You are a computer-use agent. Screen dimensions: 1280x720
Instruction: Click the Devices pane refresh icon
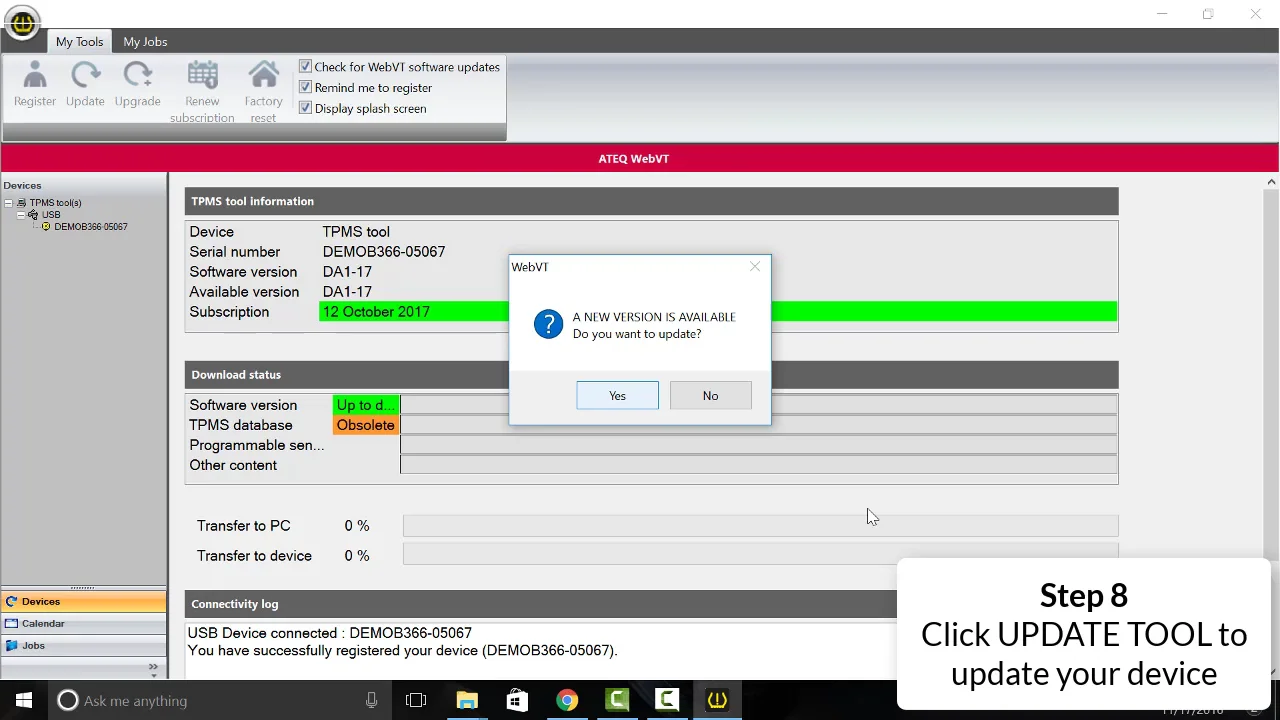point(12,602)
